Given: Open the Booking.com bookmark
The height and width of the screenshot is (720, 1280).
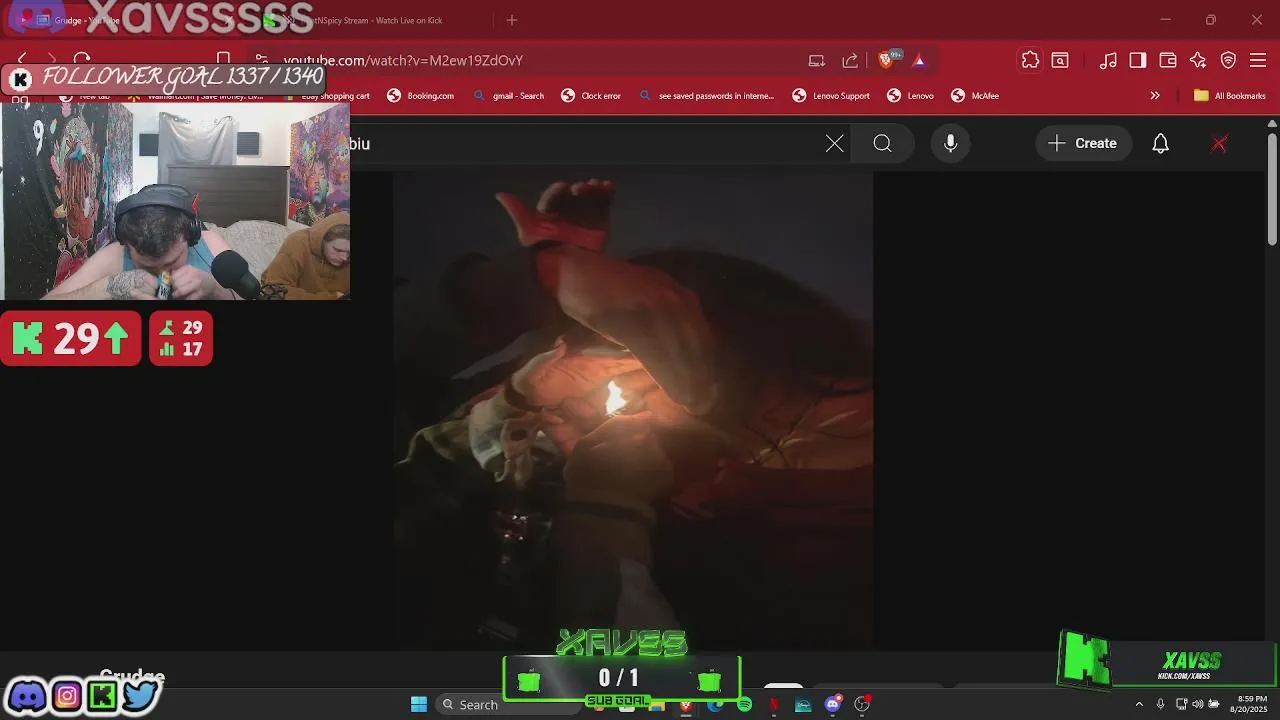Looking at the screenshot, I should click(421, 96).
